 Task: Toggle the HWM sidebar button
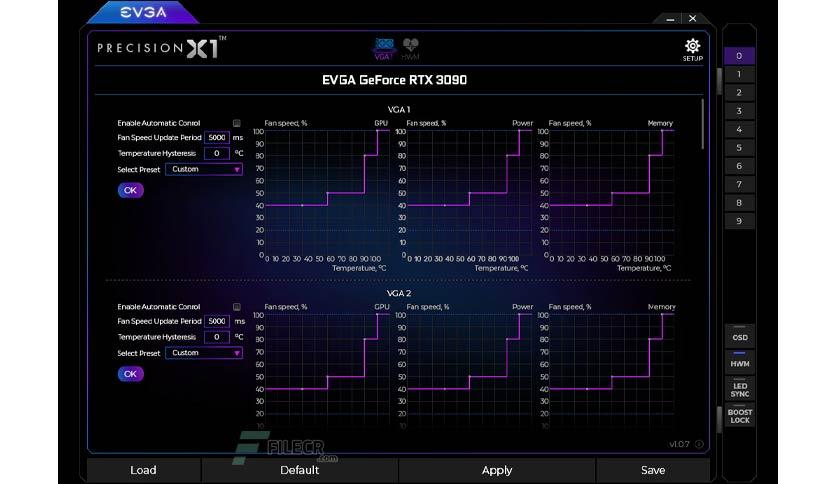point(739,362)
